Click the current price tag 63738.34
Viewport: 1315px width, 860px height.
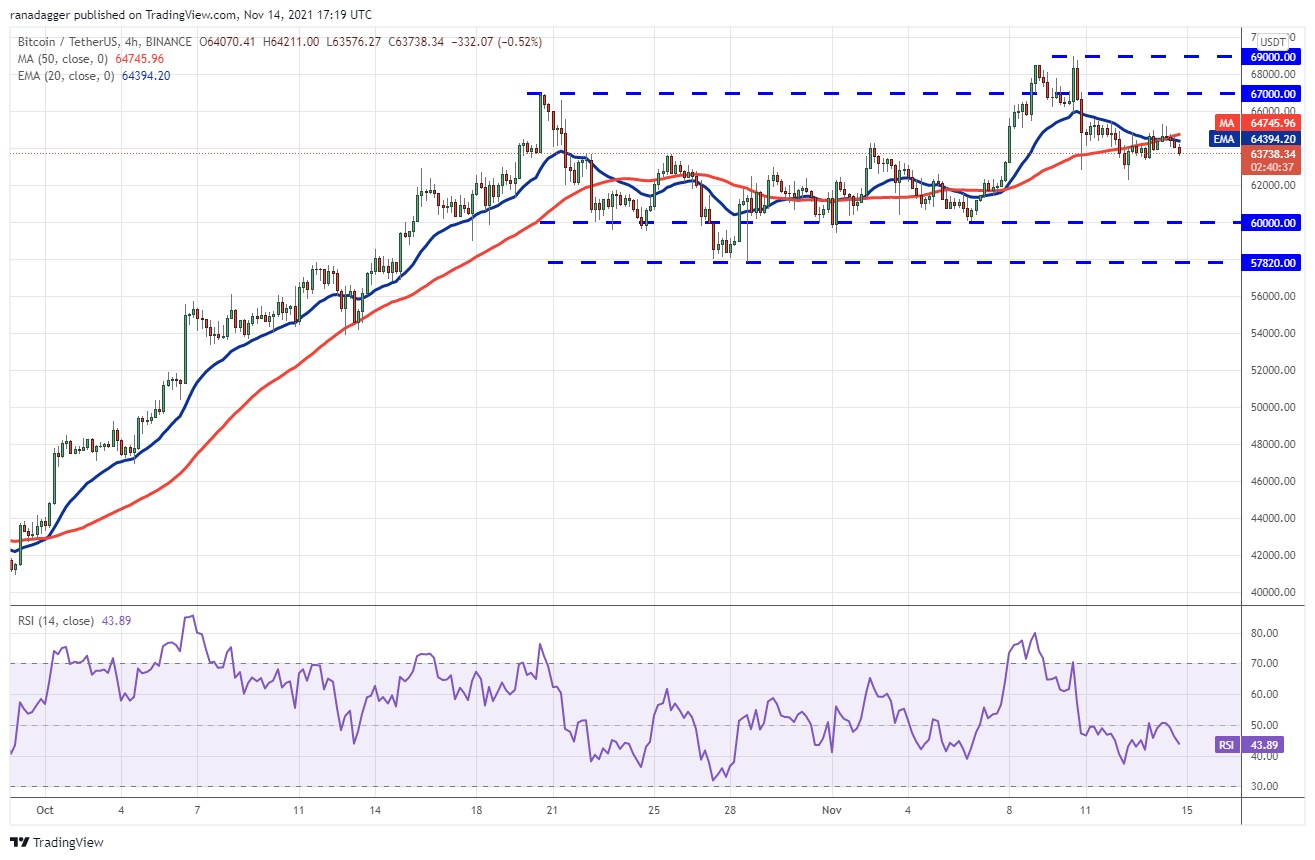[1272, 154]
